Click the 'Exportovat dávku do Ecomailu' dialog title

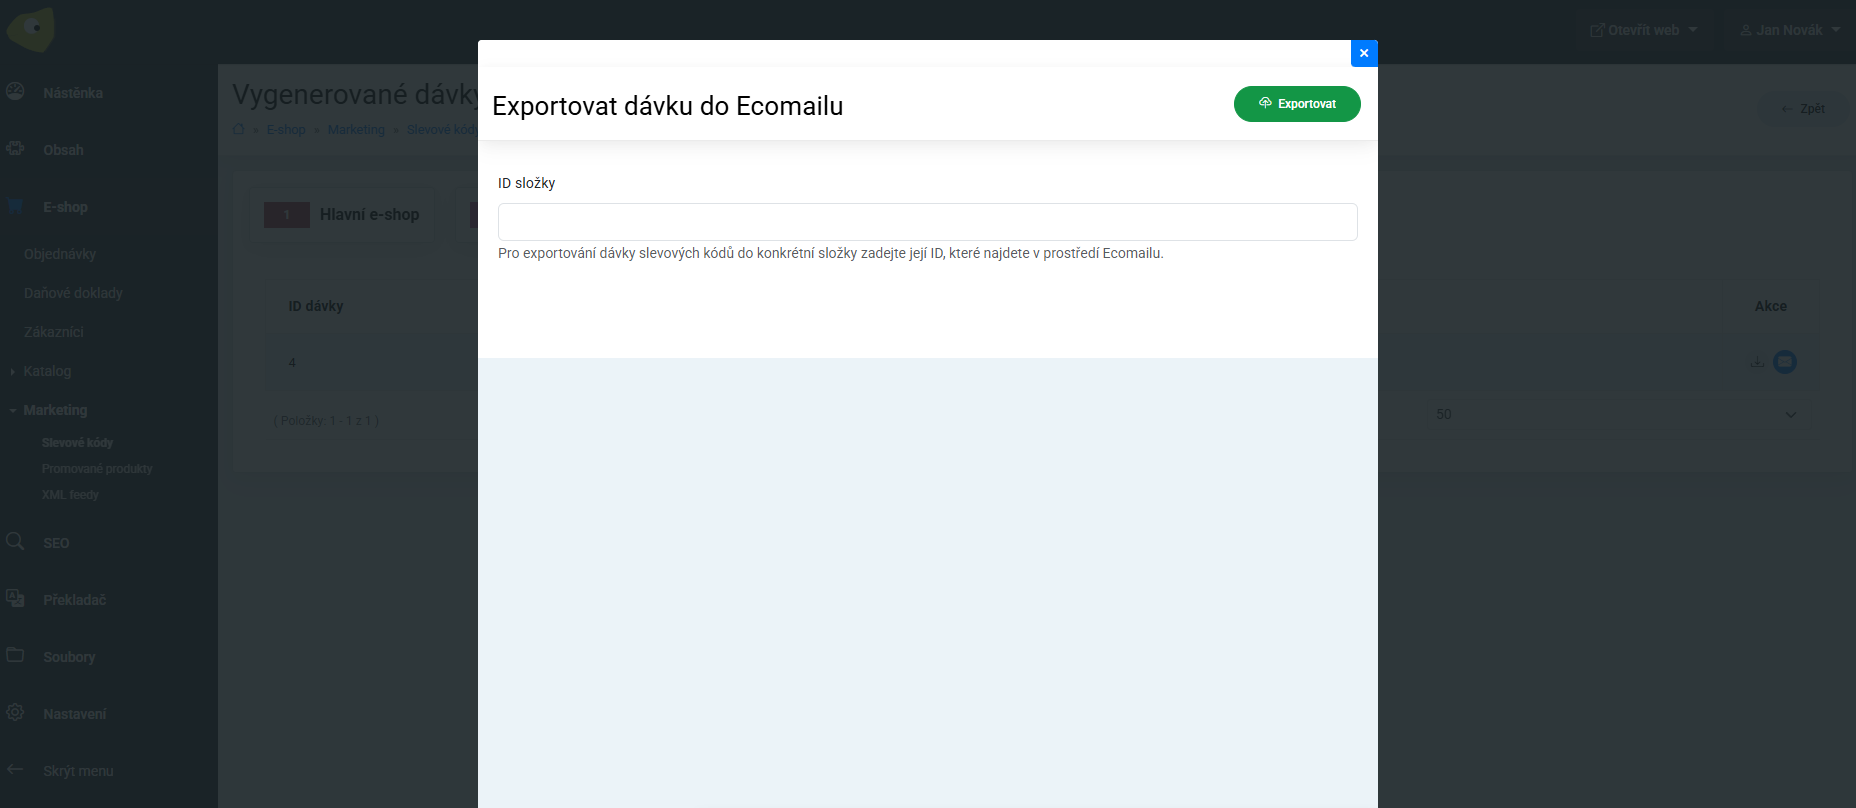pyautogui.click(x=668, y=106)
